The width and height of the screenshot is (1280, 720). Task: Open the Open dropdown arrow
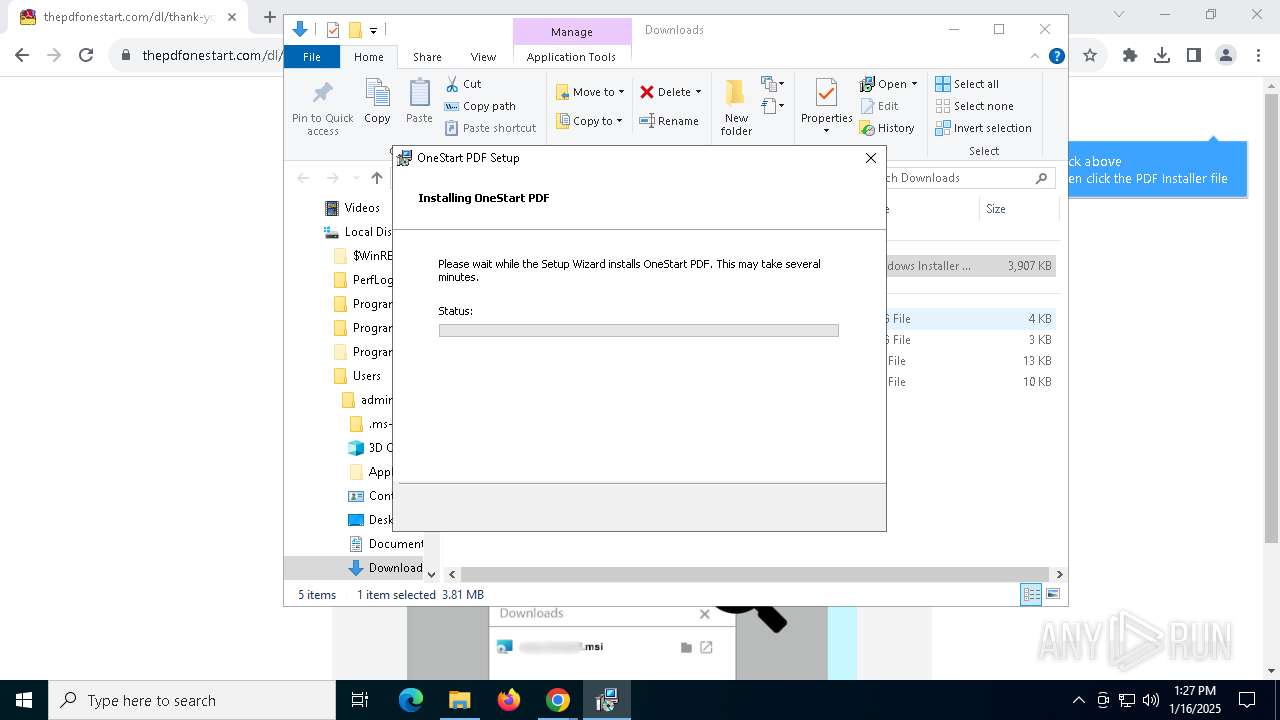914,84
